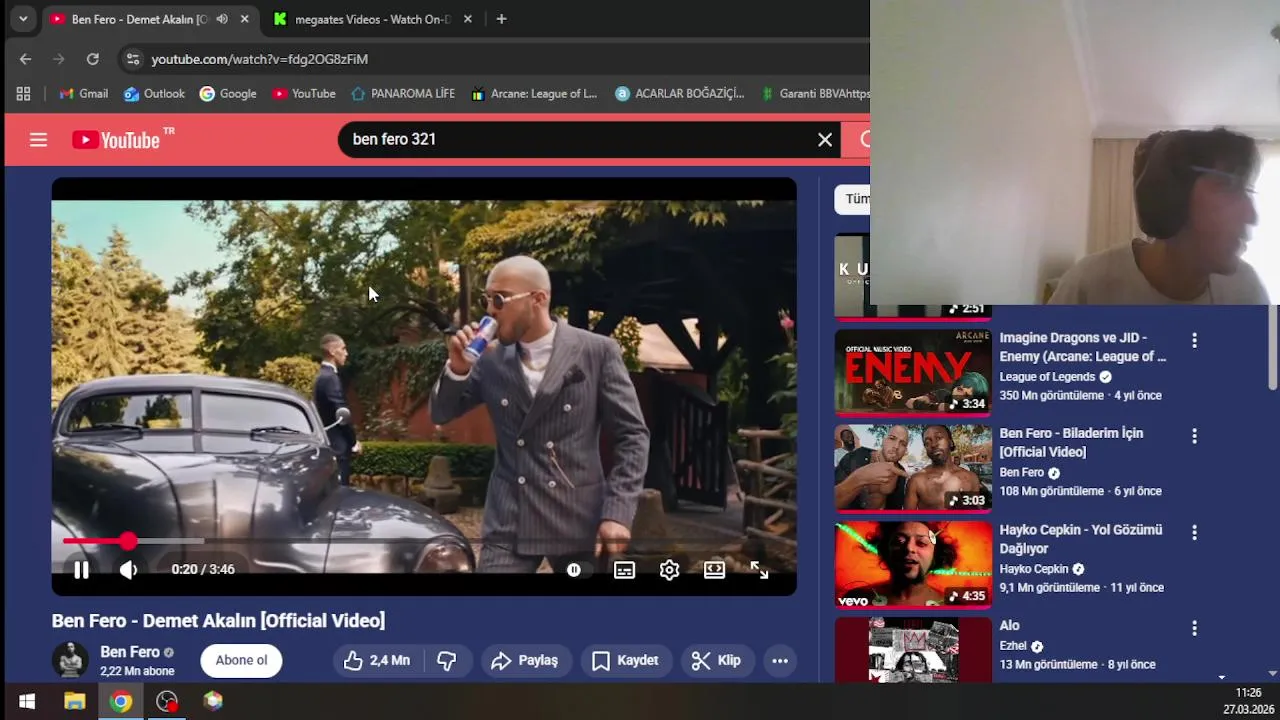This screenshot has width=1280, height=720.
Task: Open the Biladerim İçin video thumbnail
Action: click(913, 468)
